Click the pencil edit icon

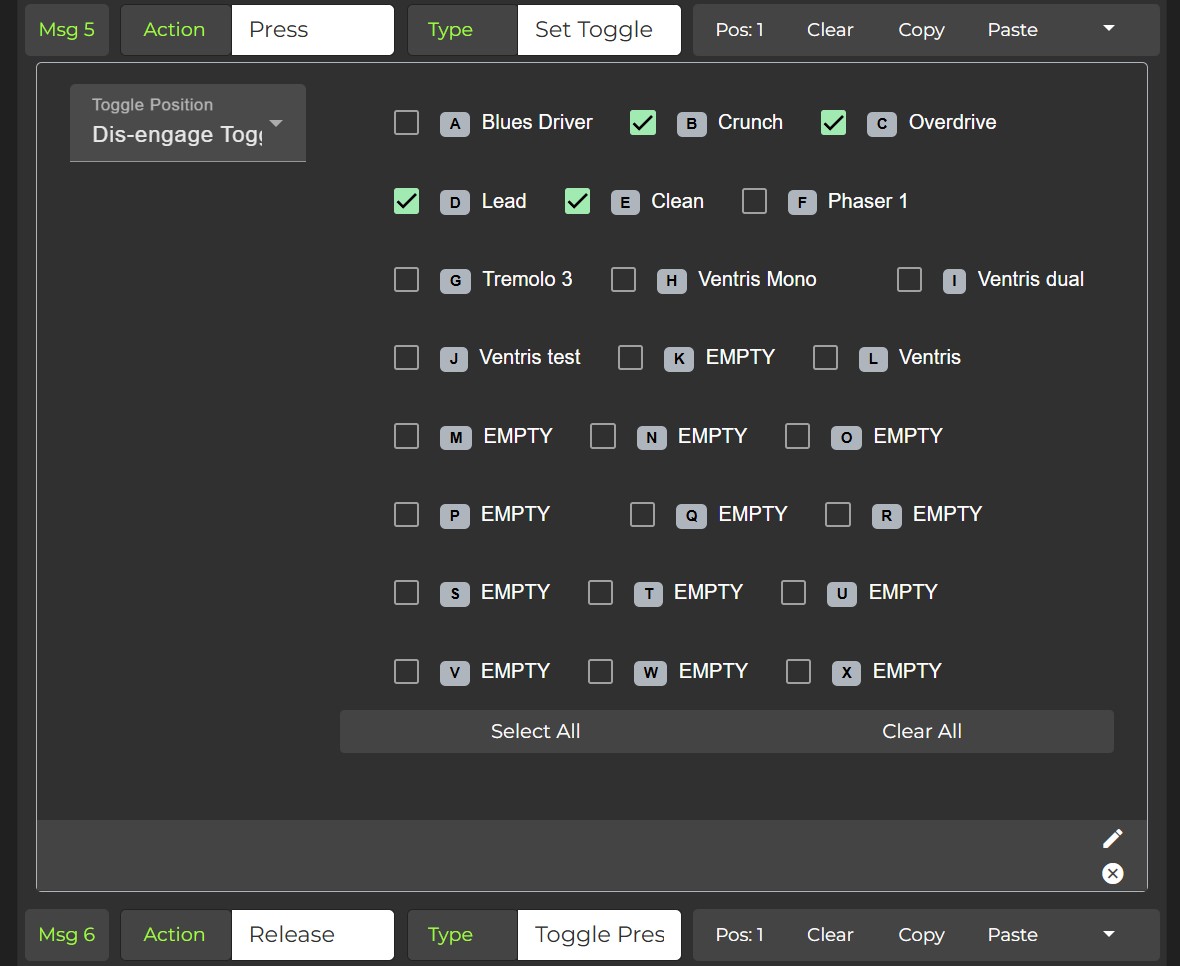(1112, 839)
